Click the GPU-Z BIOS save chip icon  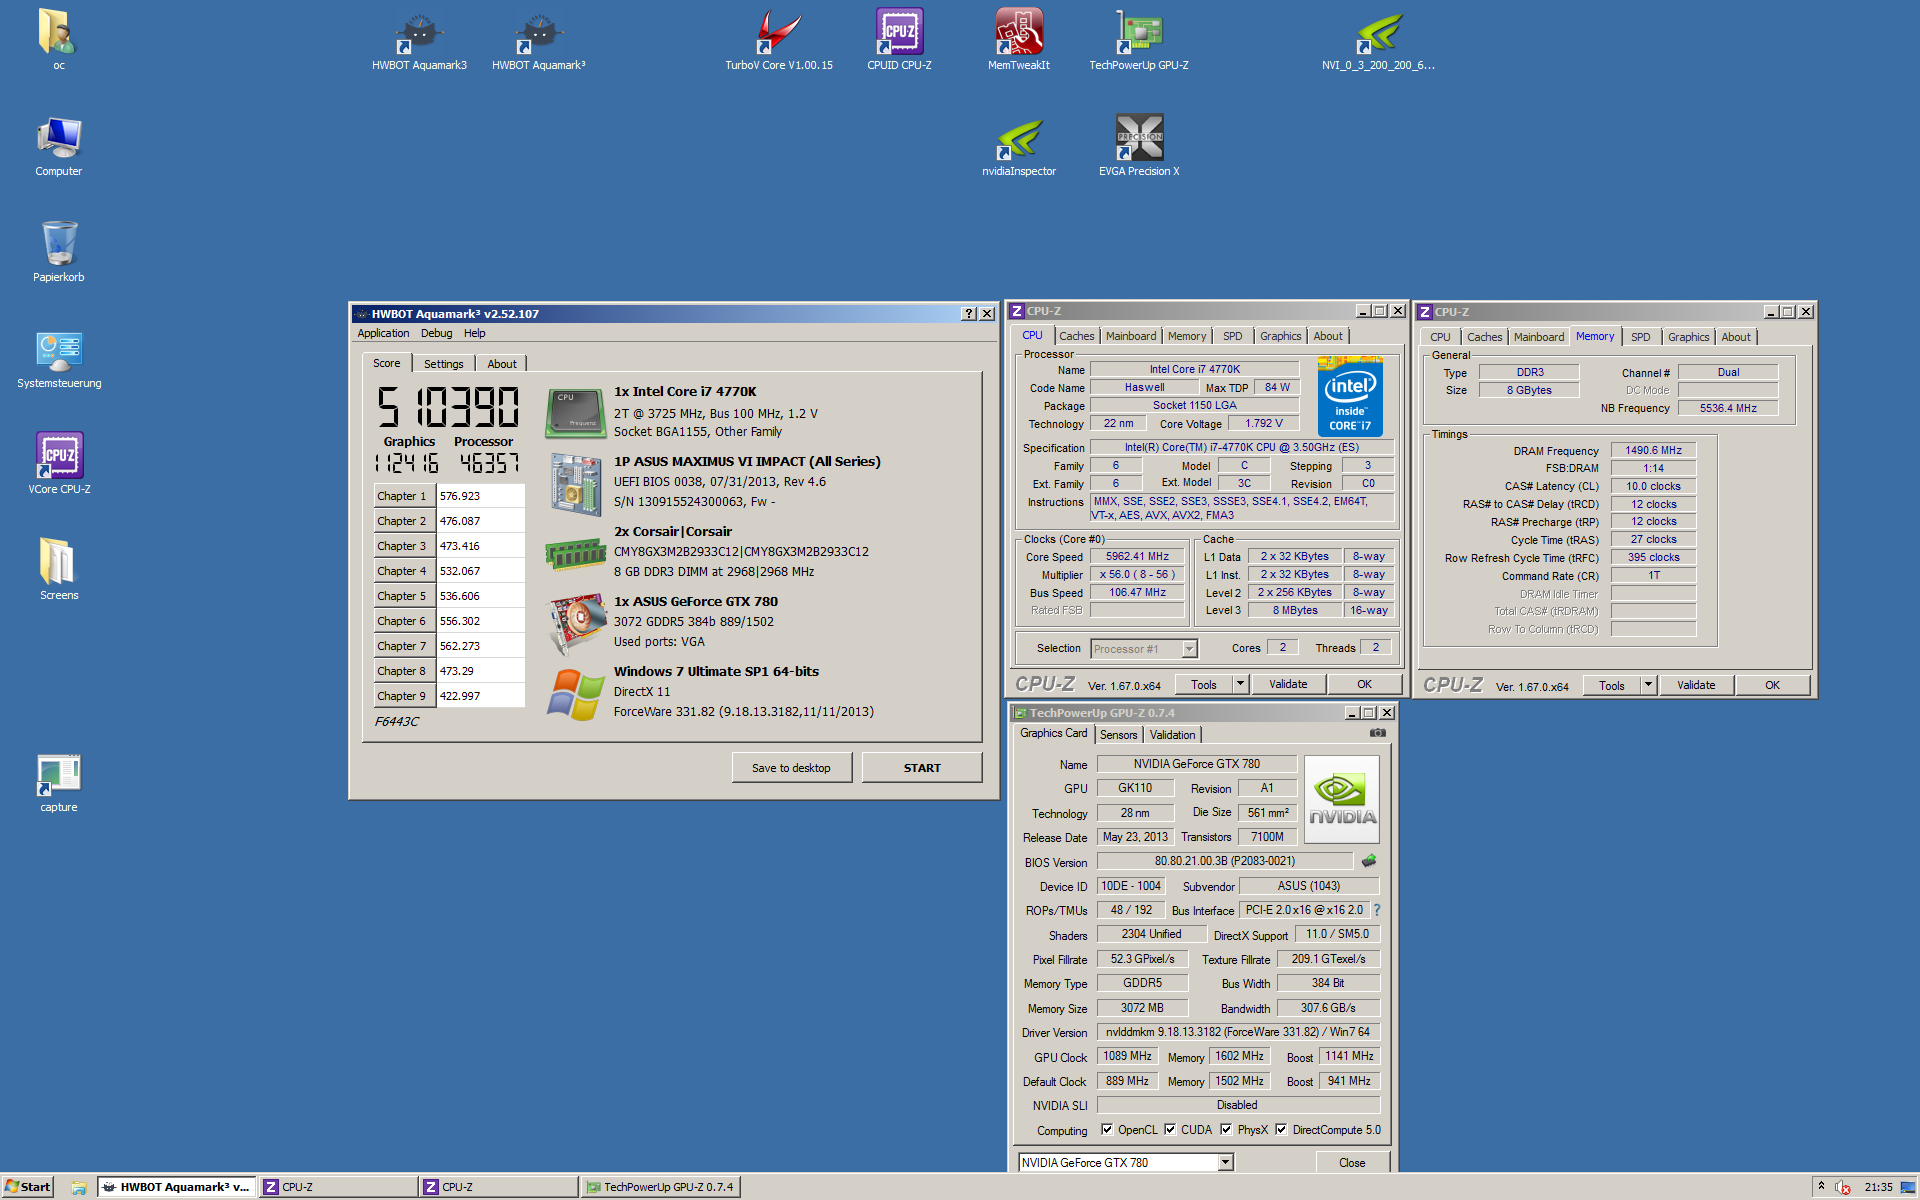tap(1369, 861)
